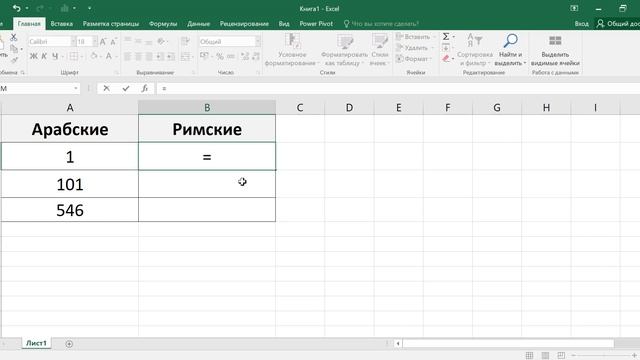Click the merge and center icon
The height and width of the screenshot is (360, 640).
coord(185,56)
